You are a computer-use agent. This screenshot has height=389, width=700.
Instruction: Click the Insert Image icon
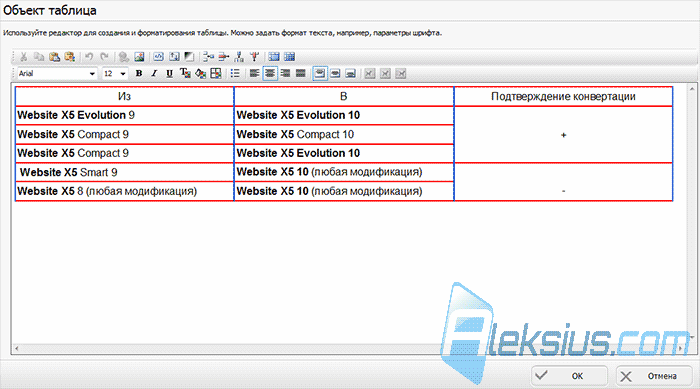pyautogui.click(x=139, y=57)
